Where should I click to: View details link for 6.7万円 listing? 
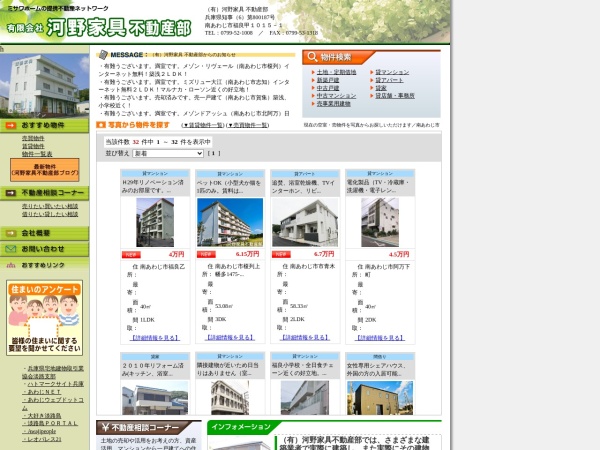coord(305,338)
